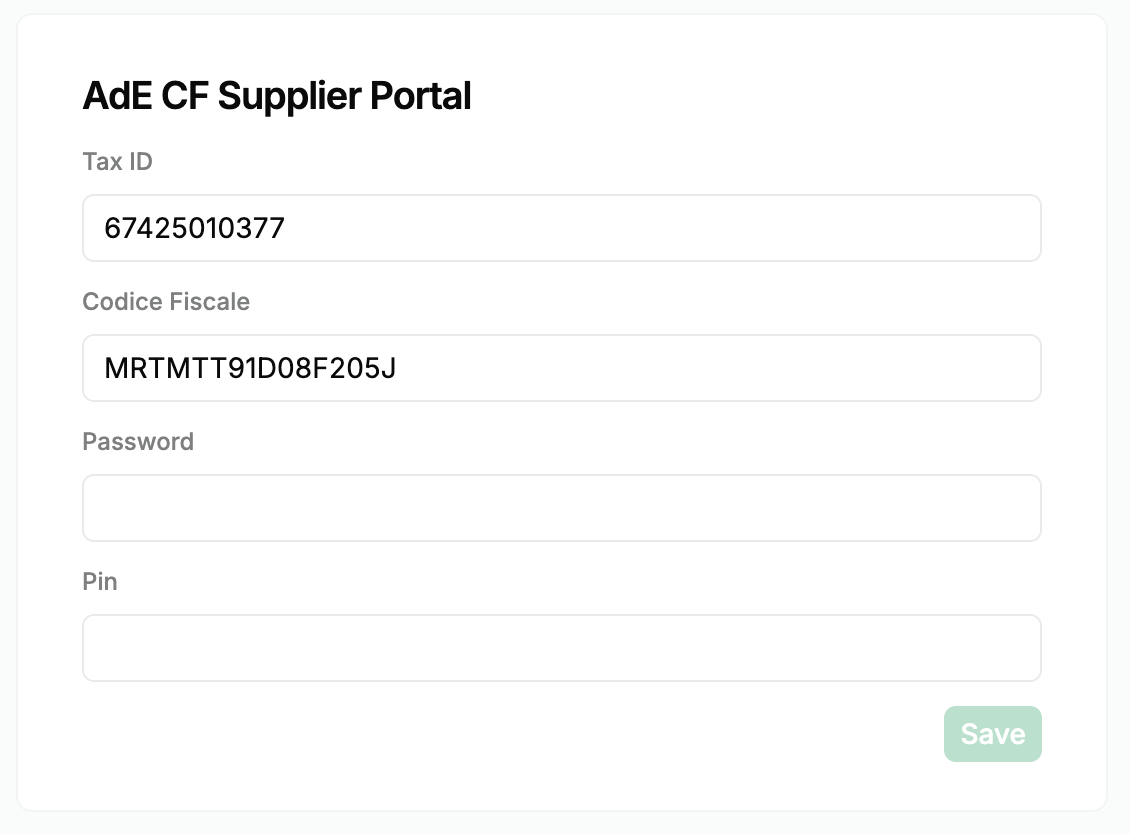Click the Tax ID label
This screenshot has width=1130, height=834.
click(117, 161)
